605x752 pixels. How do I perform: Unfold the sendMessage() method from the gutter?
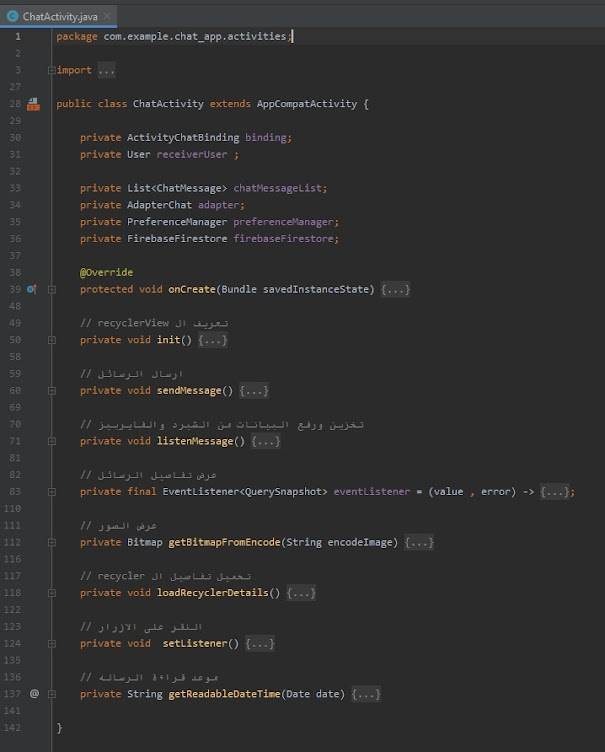(51, 390)
